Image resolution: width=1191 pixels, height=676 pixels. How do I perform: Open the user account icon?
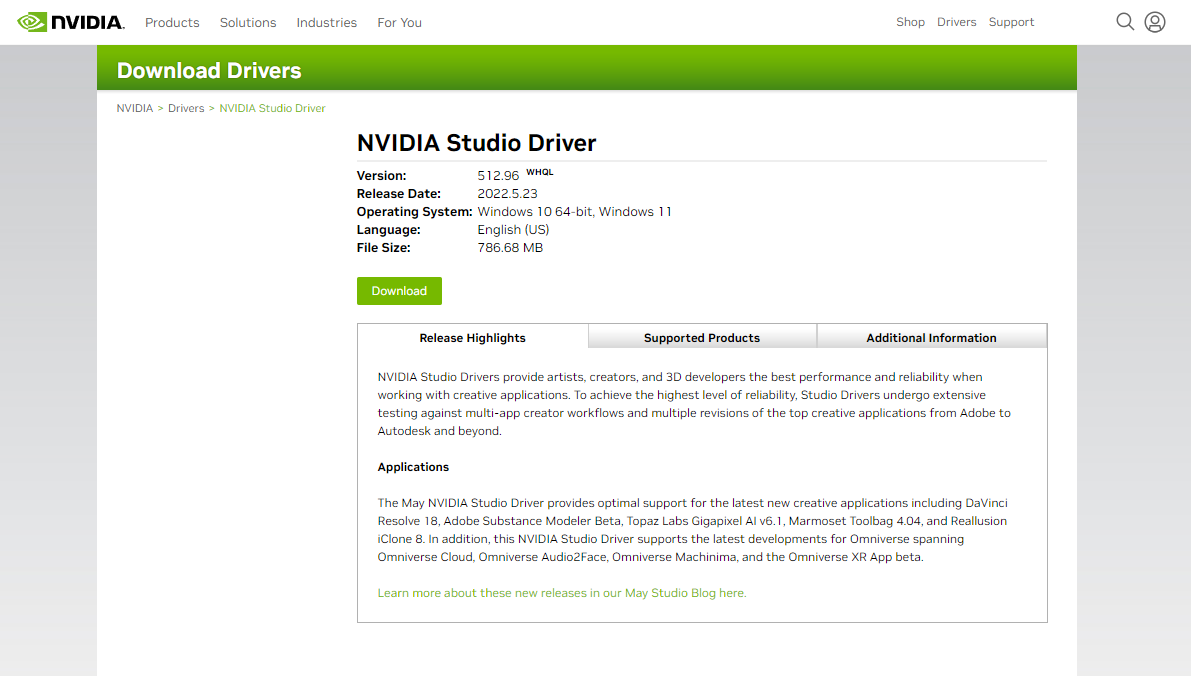(1155, 22)
